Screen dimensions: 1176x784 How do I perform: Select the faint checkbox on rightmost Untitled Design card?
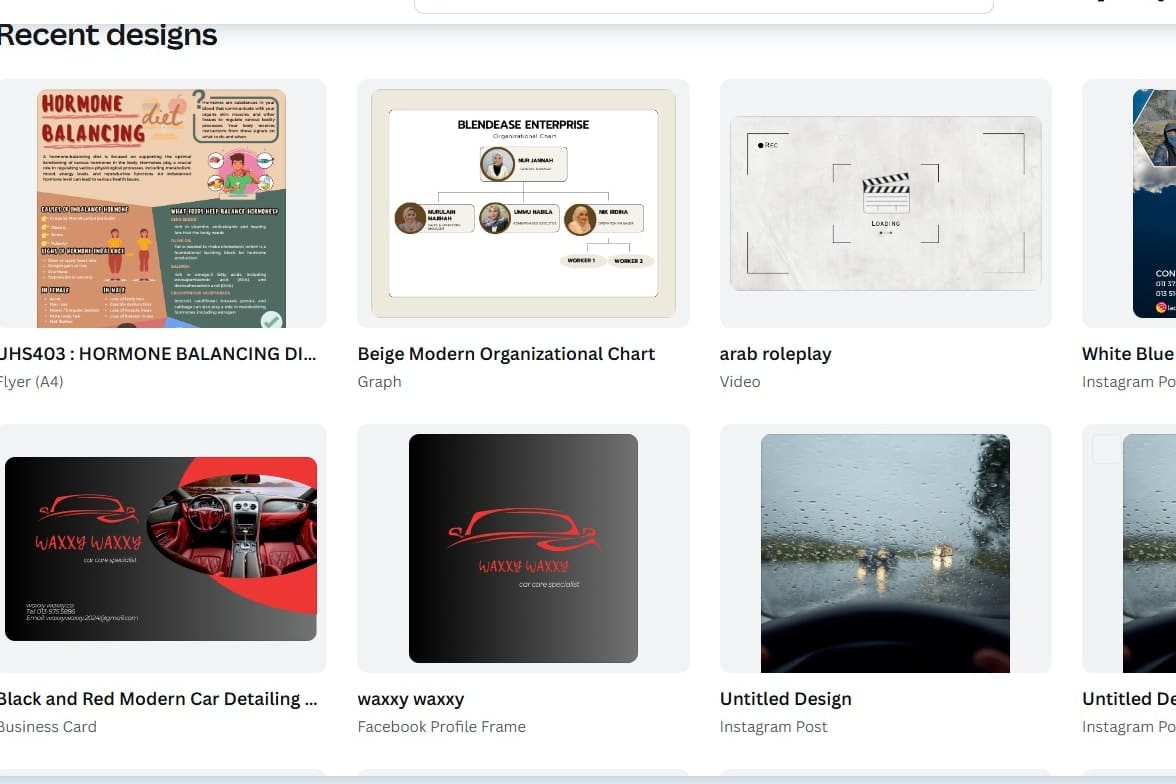(1106, 449)
